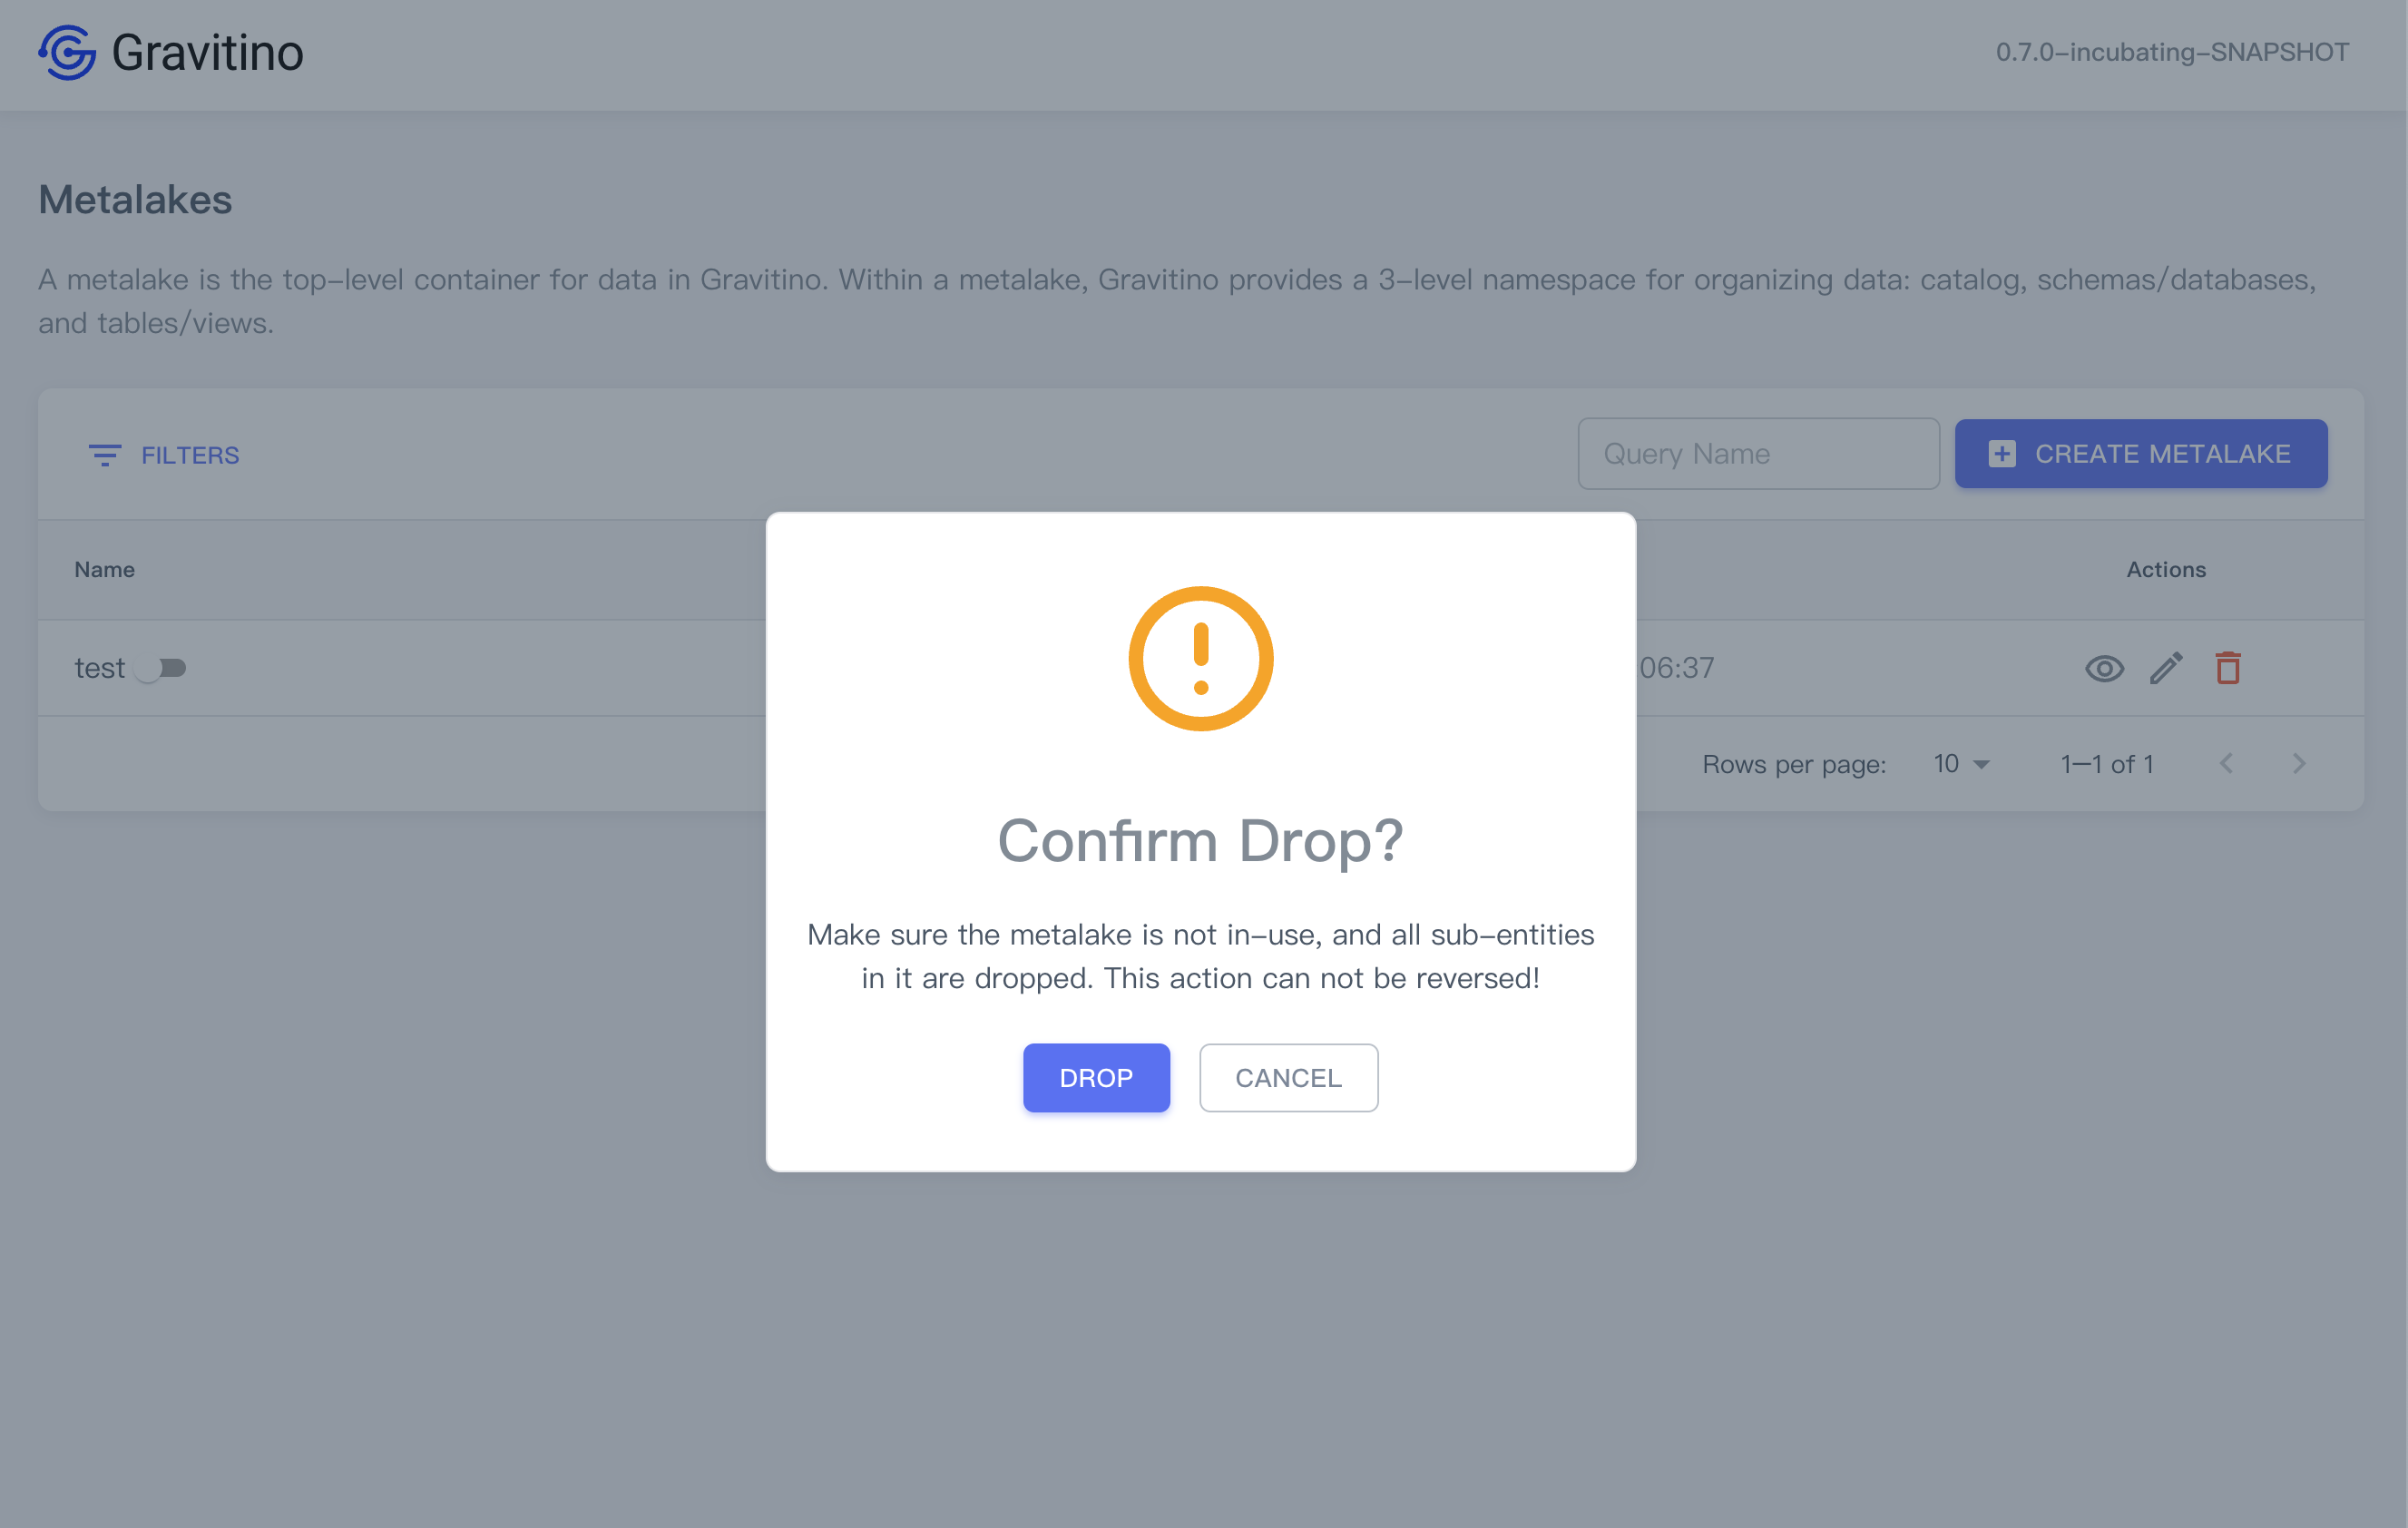Click the filter icon next to FILTERS

click(105, 455)
